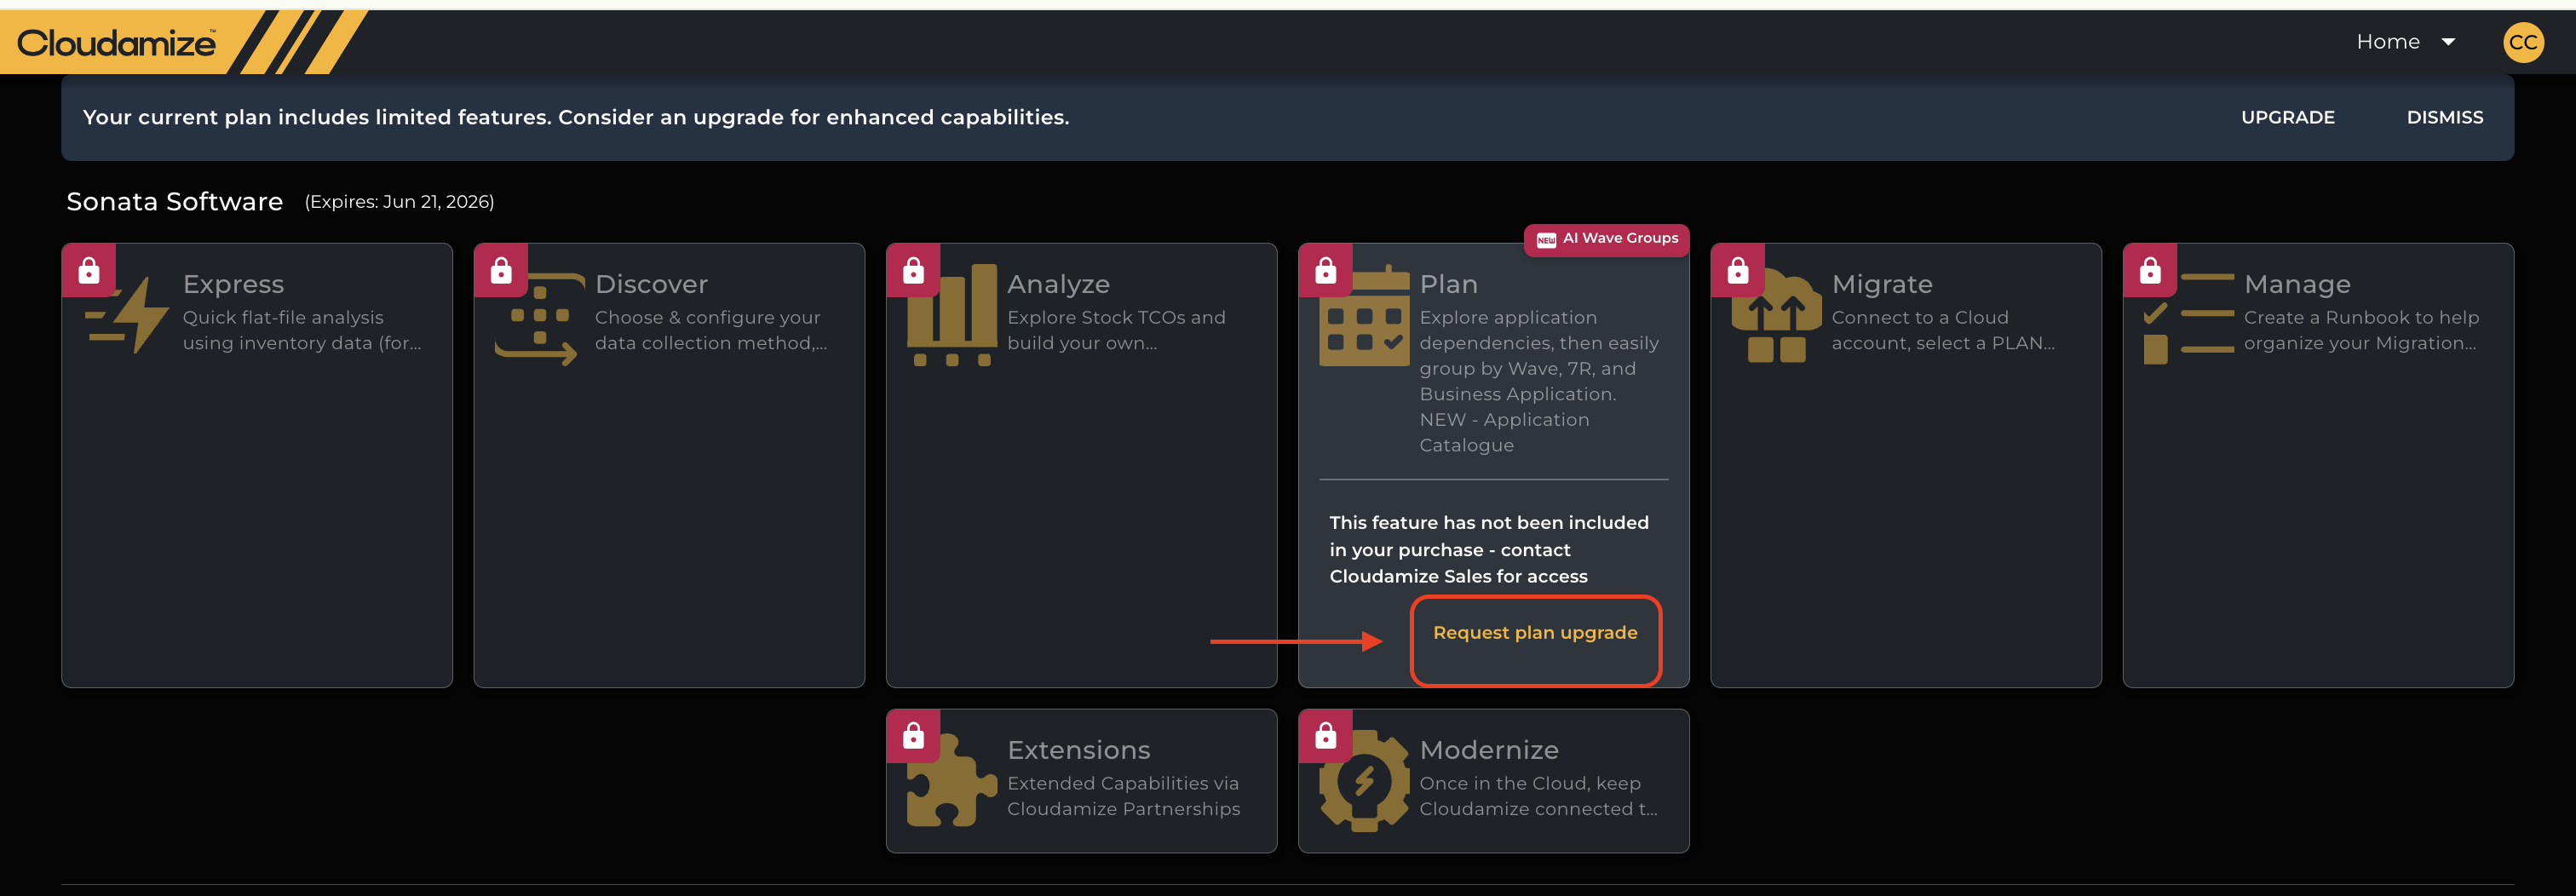The width and height of the screenshot is (2576, 896).
Task: Click Request plan upgrade
Action: (x=1535, y=633)
